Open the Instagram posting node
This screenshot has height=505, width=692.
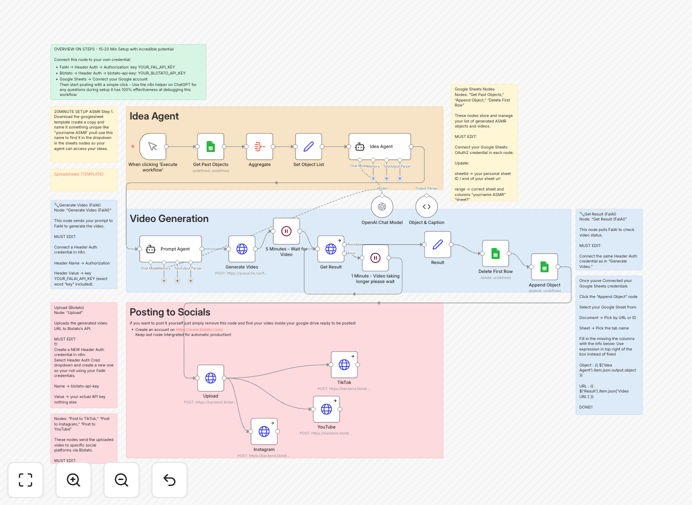[x=264, y=431]
